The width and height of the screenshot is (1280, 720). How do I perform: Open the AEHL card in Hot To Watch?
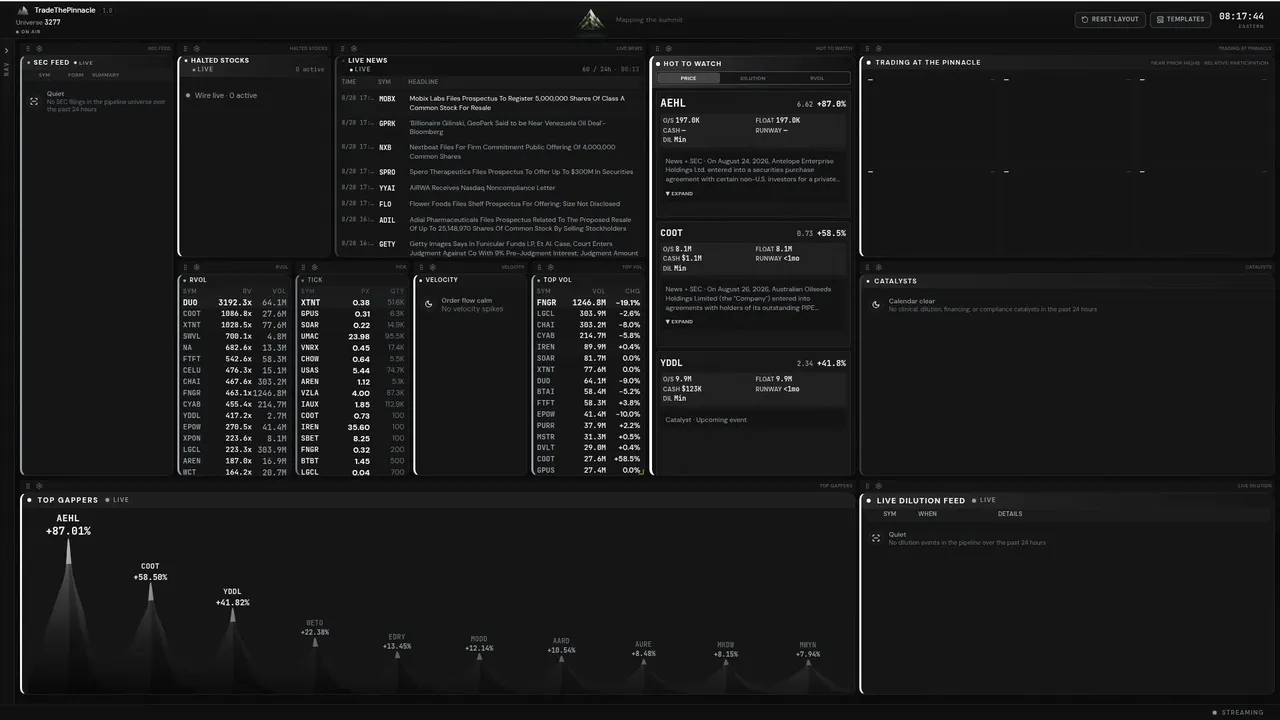[x=753, y=152]
